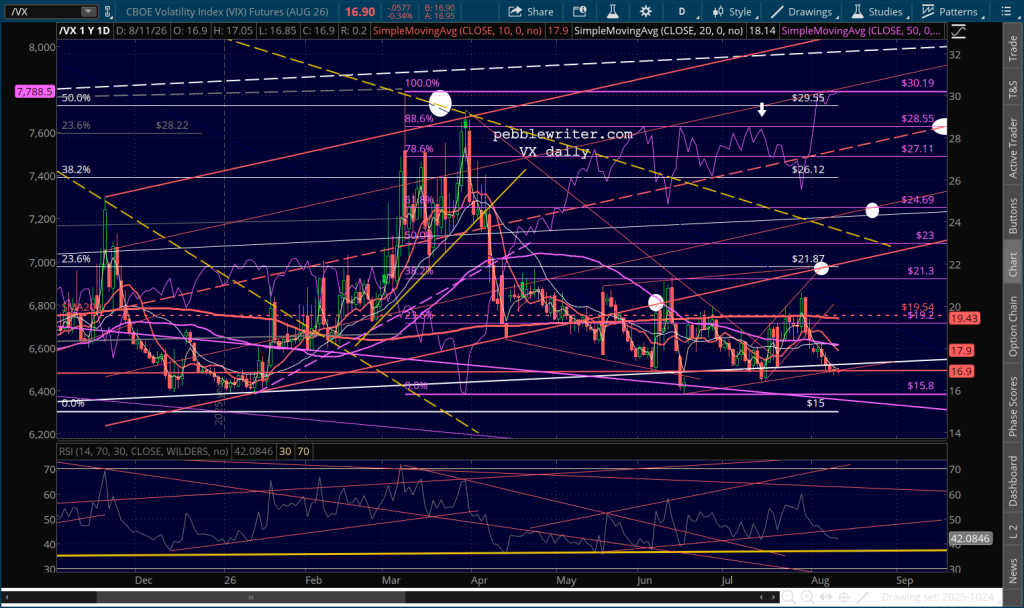The width and height of the screenshot is (1024, 608).
Task: Open the Option Chain sidebar tab
Action: [1013, 327]
